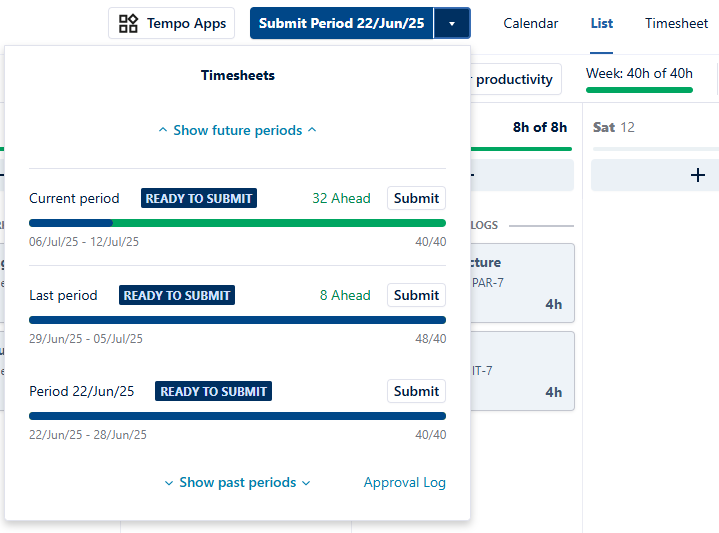Click the 32 Ahead status text
Viewport: 719px width, 533px height.
[341, 198]
